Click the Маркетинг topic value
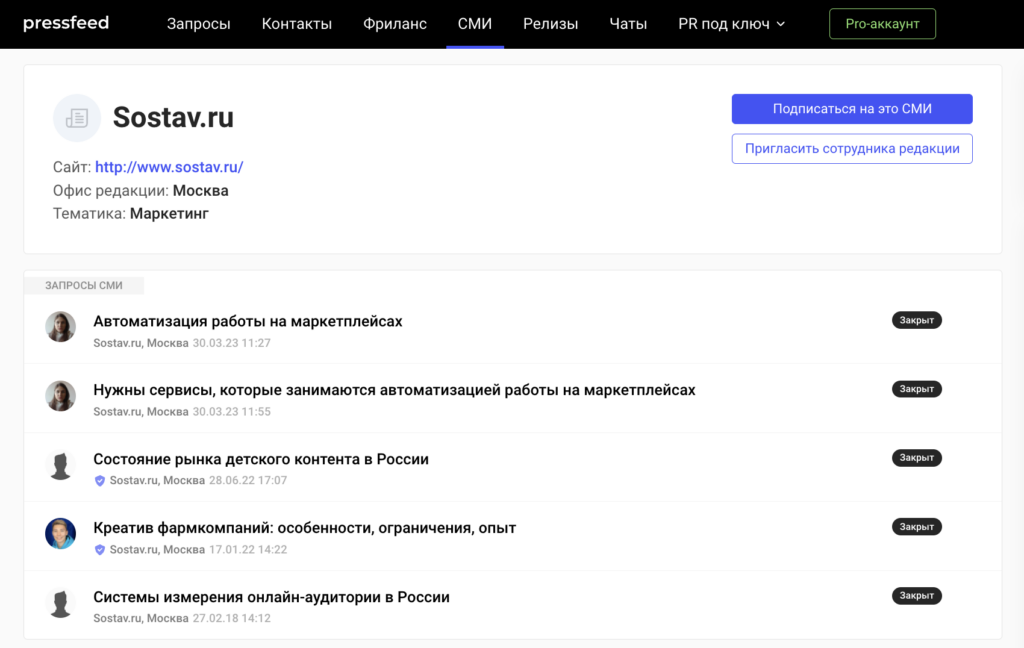1024x648 pixels. pyautogui.click(x=169, y=214)
